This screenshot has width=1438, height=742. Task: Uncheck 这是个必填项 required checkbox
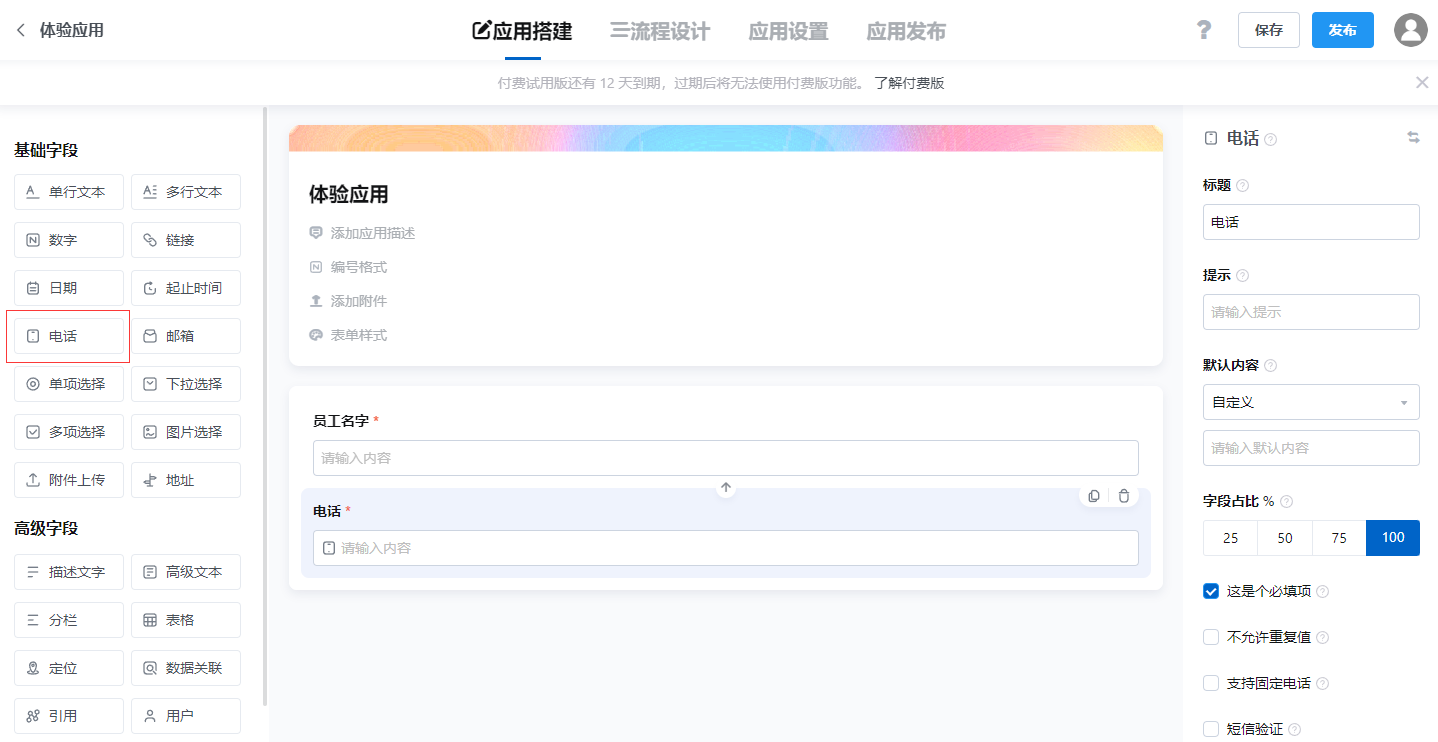pyautogui.click(x=1210, y=591)
